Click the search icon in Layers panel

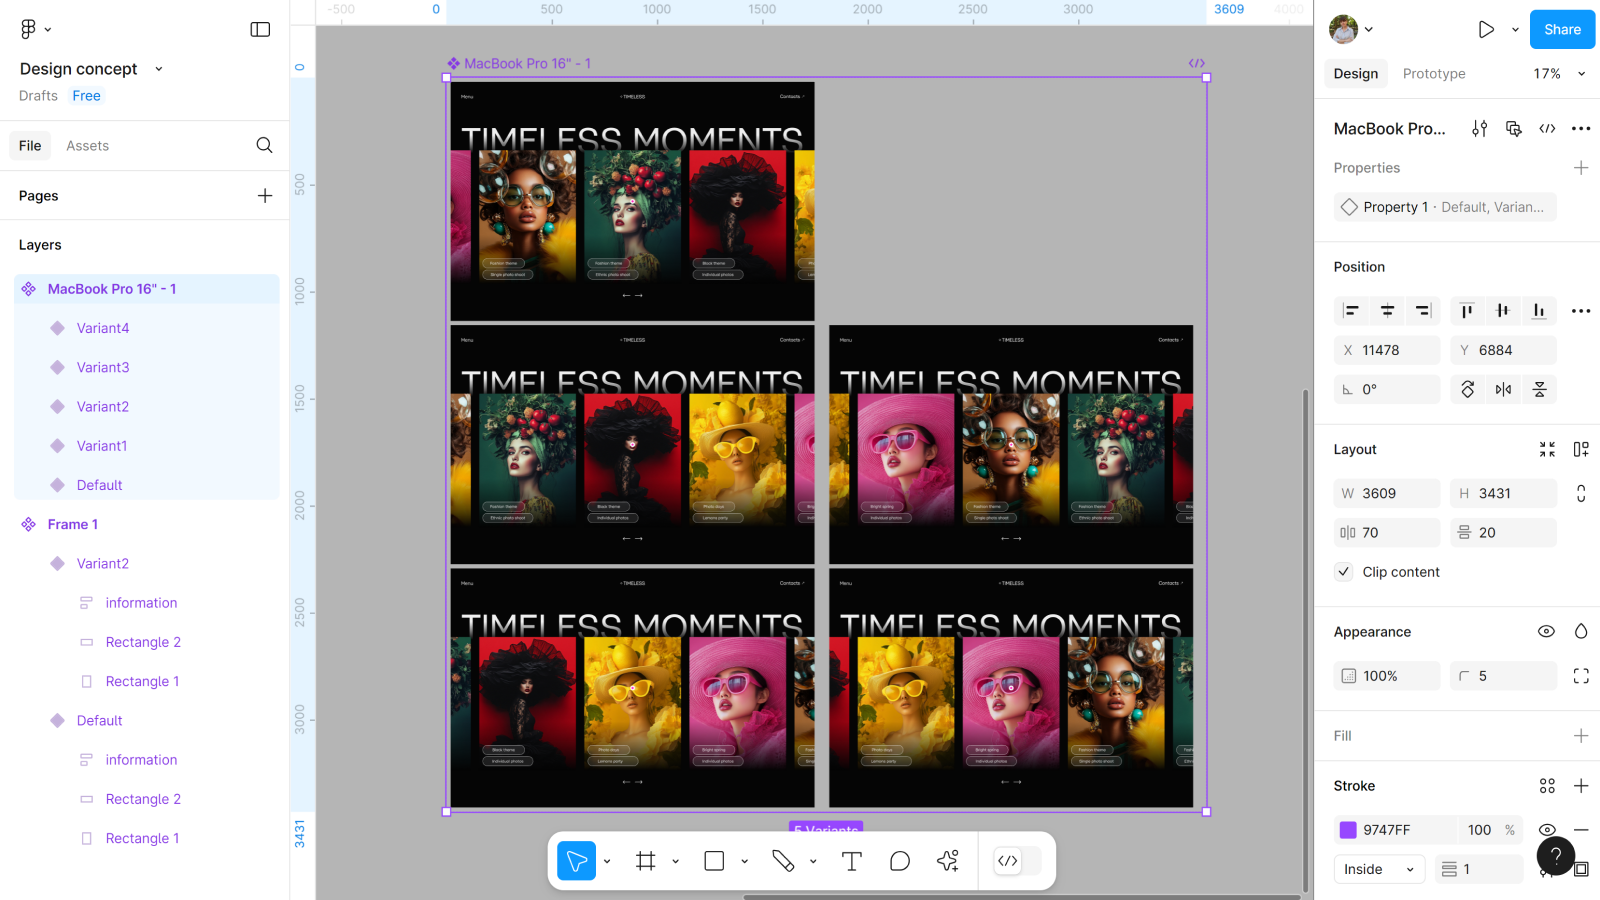(264, 145)
